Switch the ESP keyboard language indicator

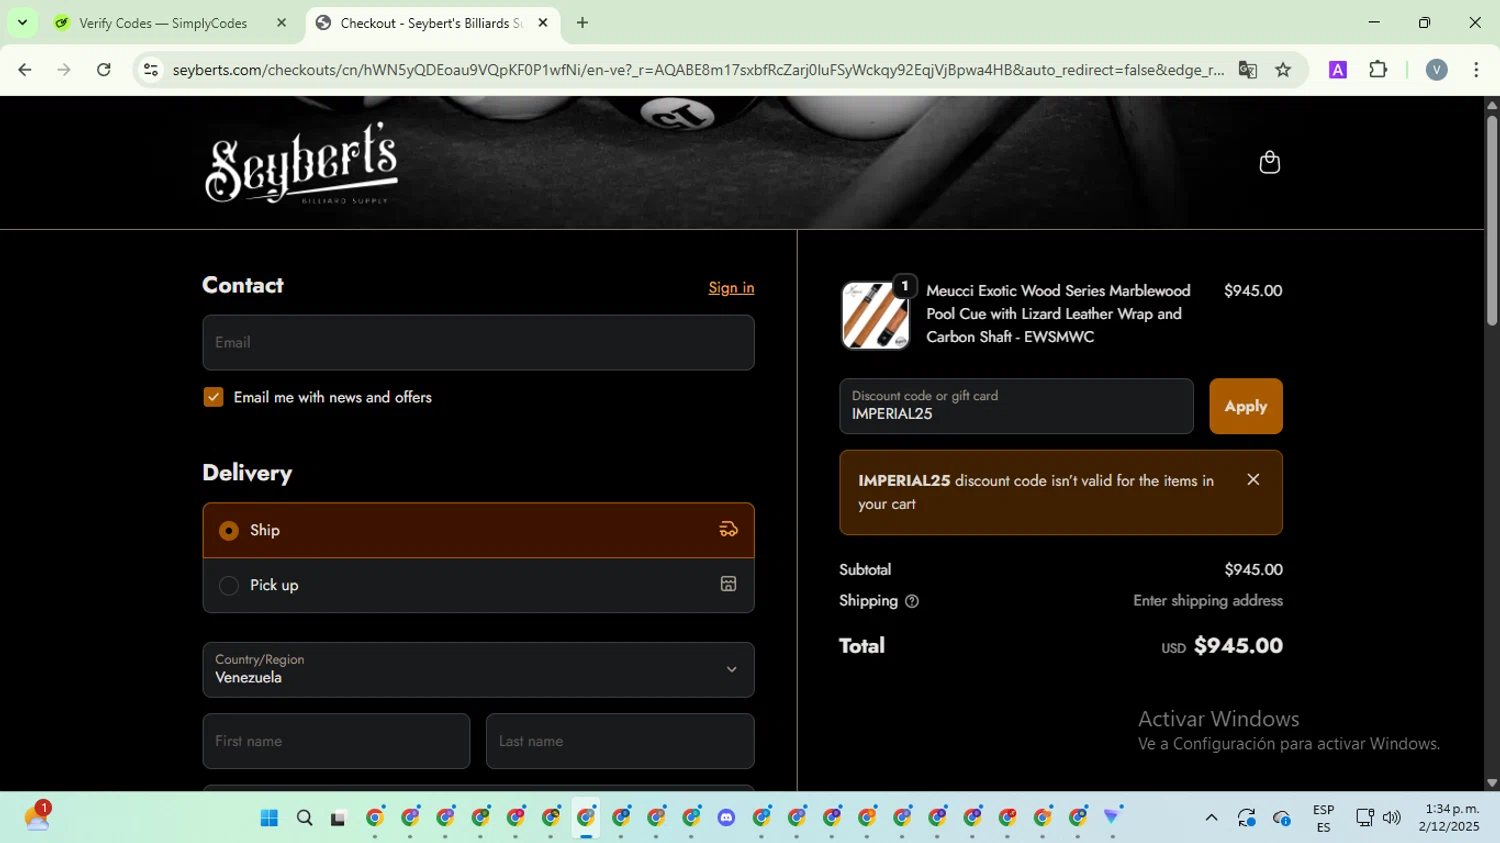pos(1323,818)
